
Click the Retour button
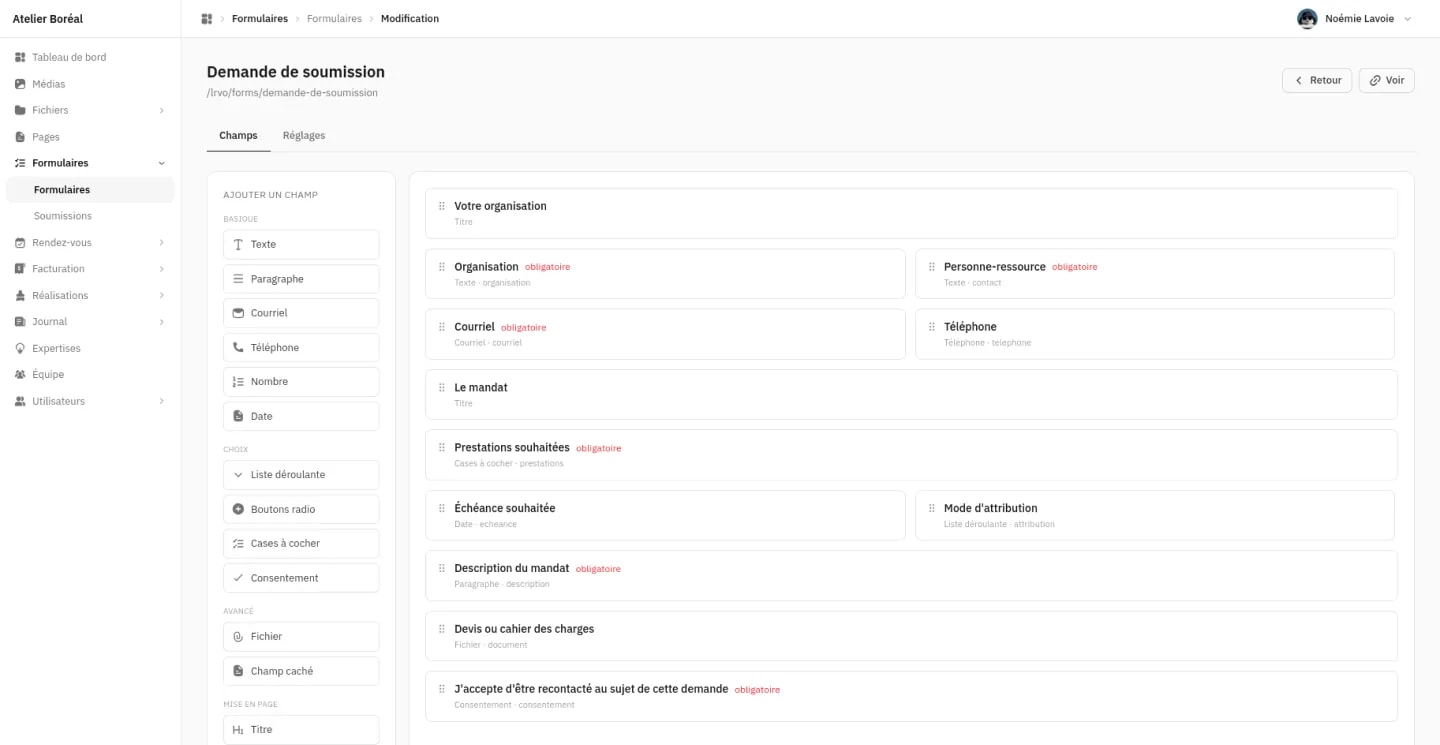point(1317,80)
